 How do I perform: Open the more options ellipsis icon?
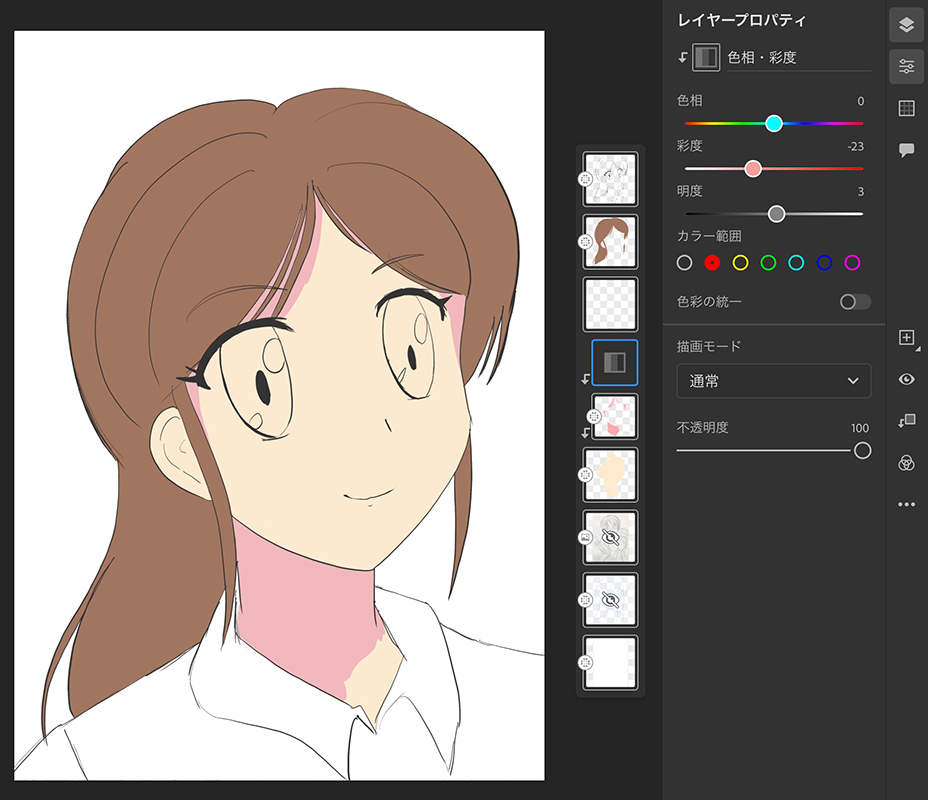[906, 504]
